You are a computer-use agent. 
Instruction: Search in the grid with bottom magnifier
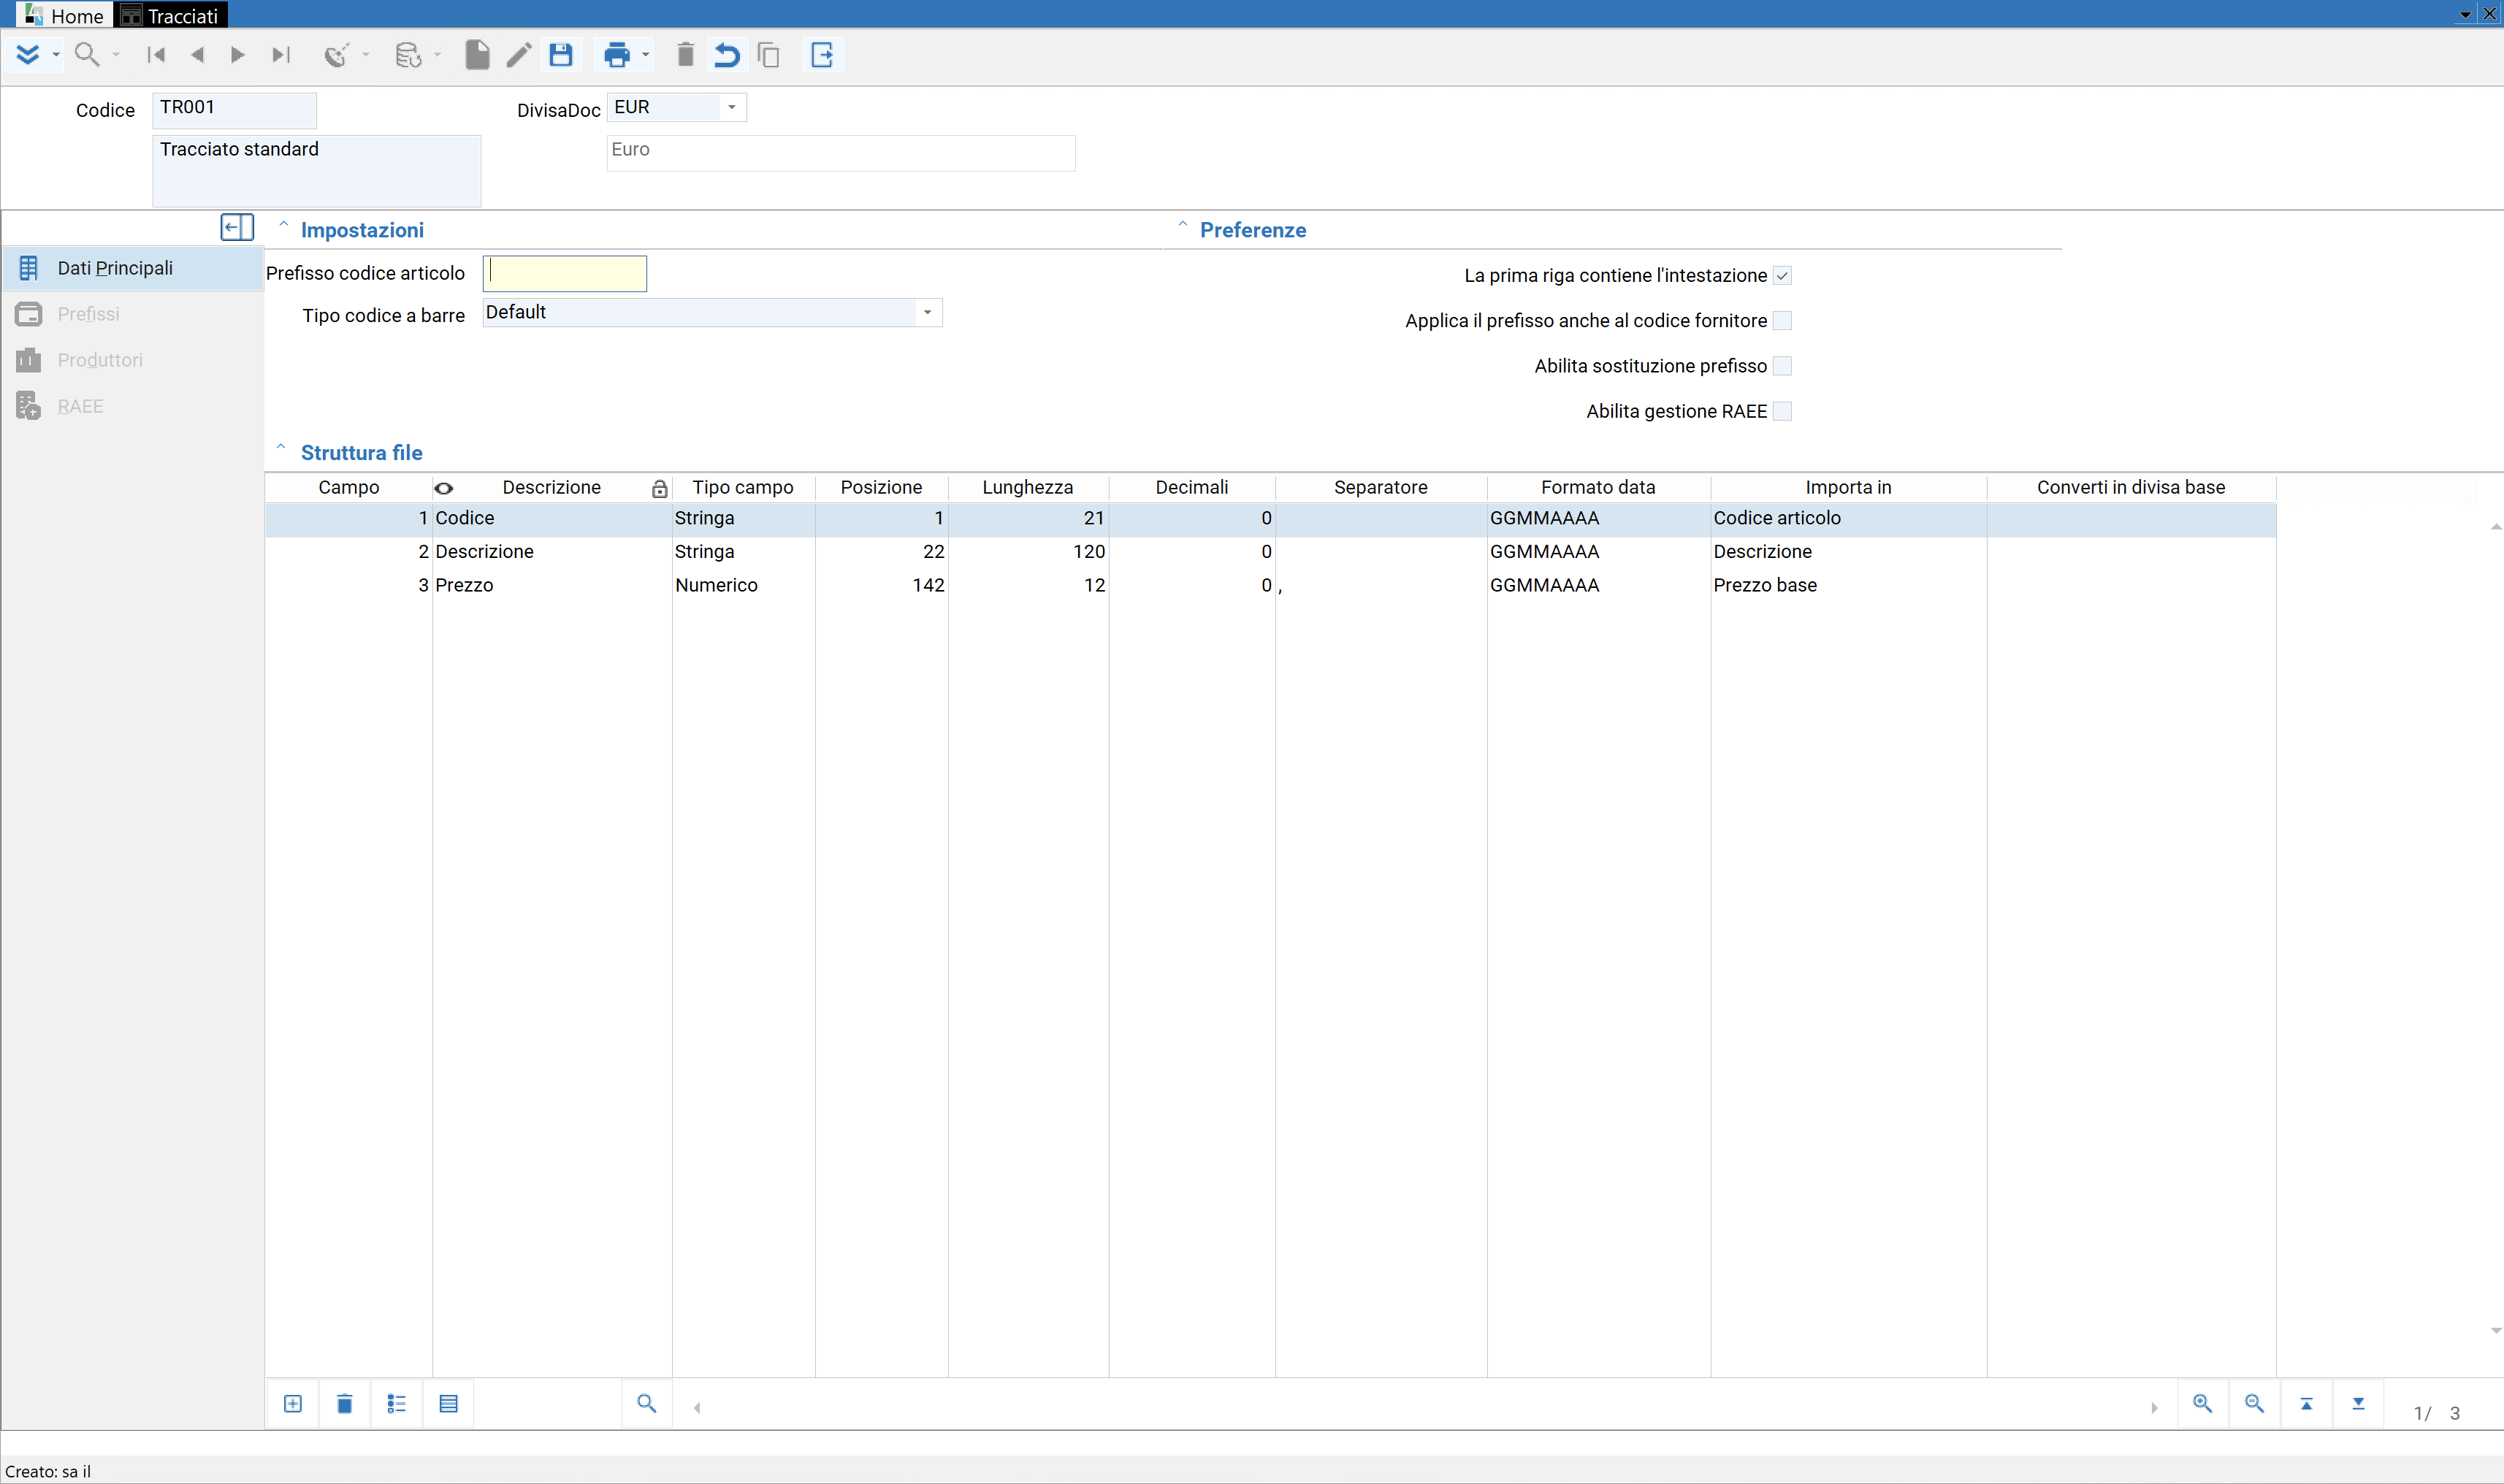[x=647, y=1404]
